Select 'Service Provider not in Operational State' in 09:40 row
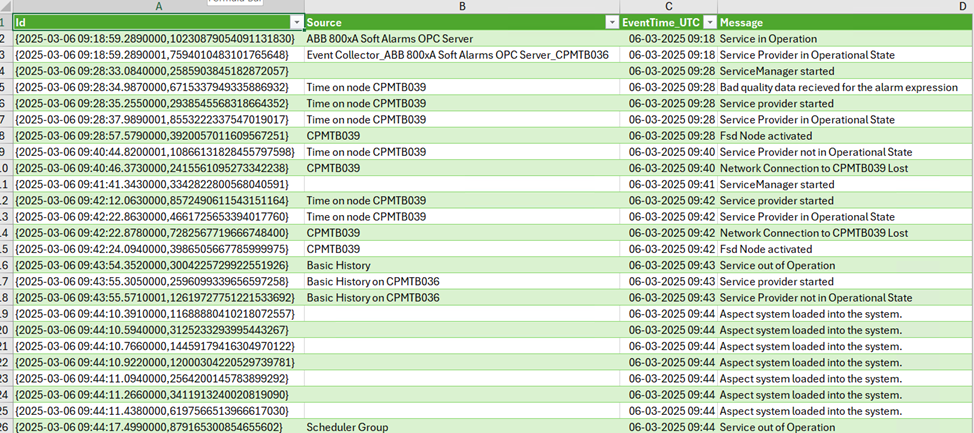 tap(845, 152)
